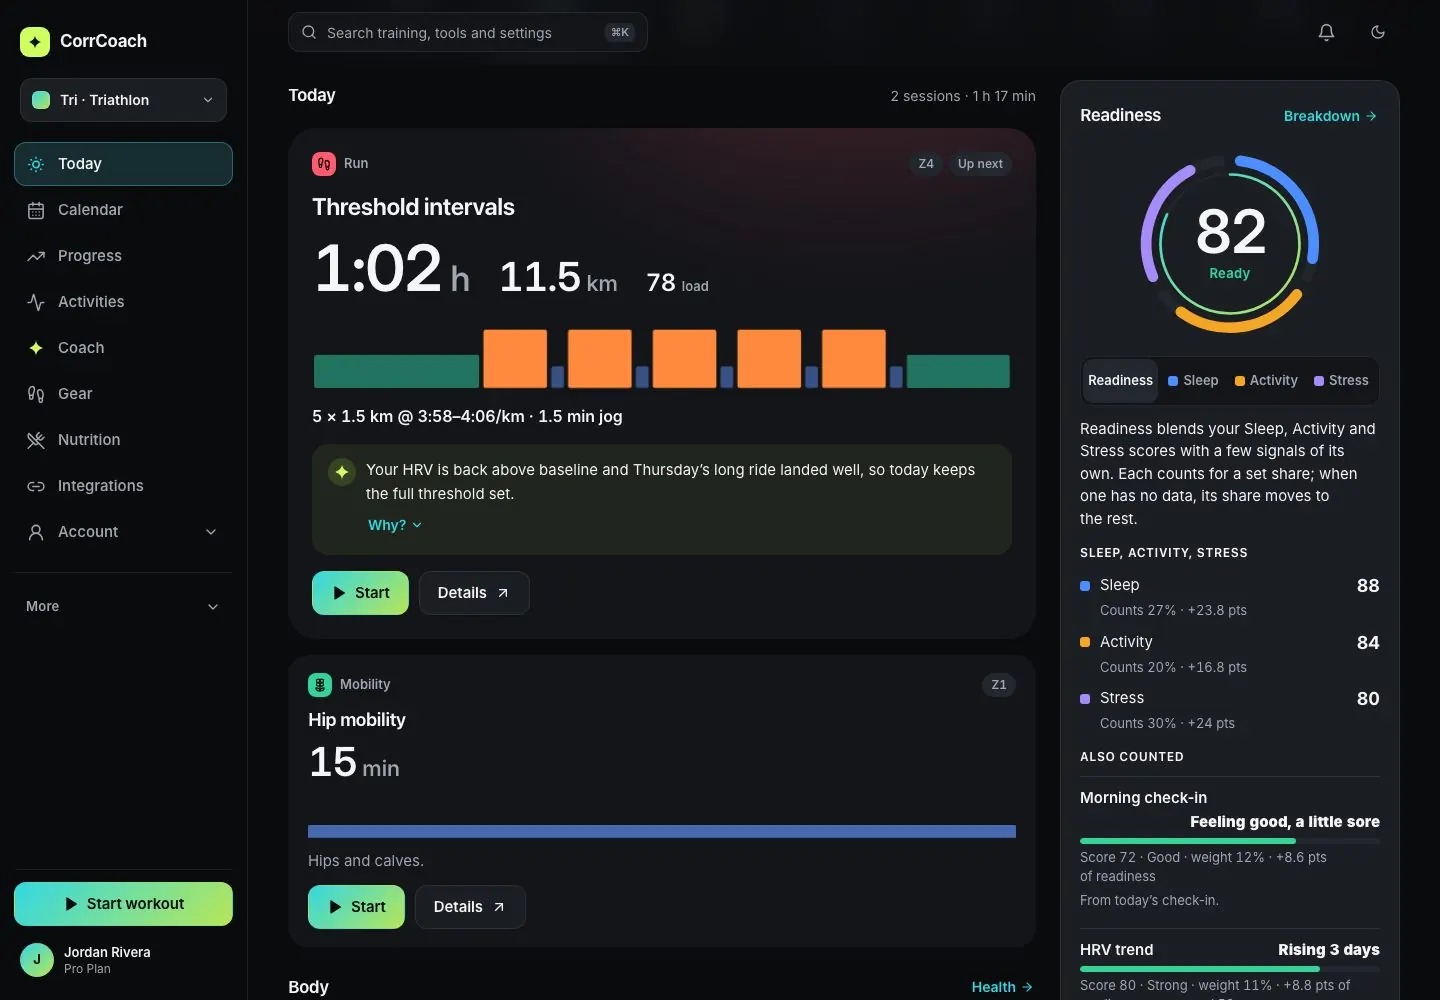This screenshot has width=1440, height=1000.
Task: Click the Account person icon
Action: pos(36,532)
